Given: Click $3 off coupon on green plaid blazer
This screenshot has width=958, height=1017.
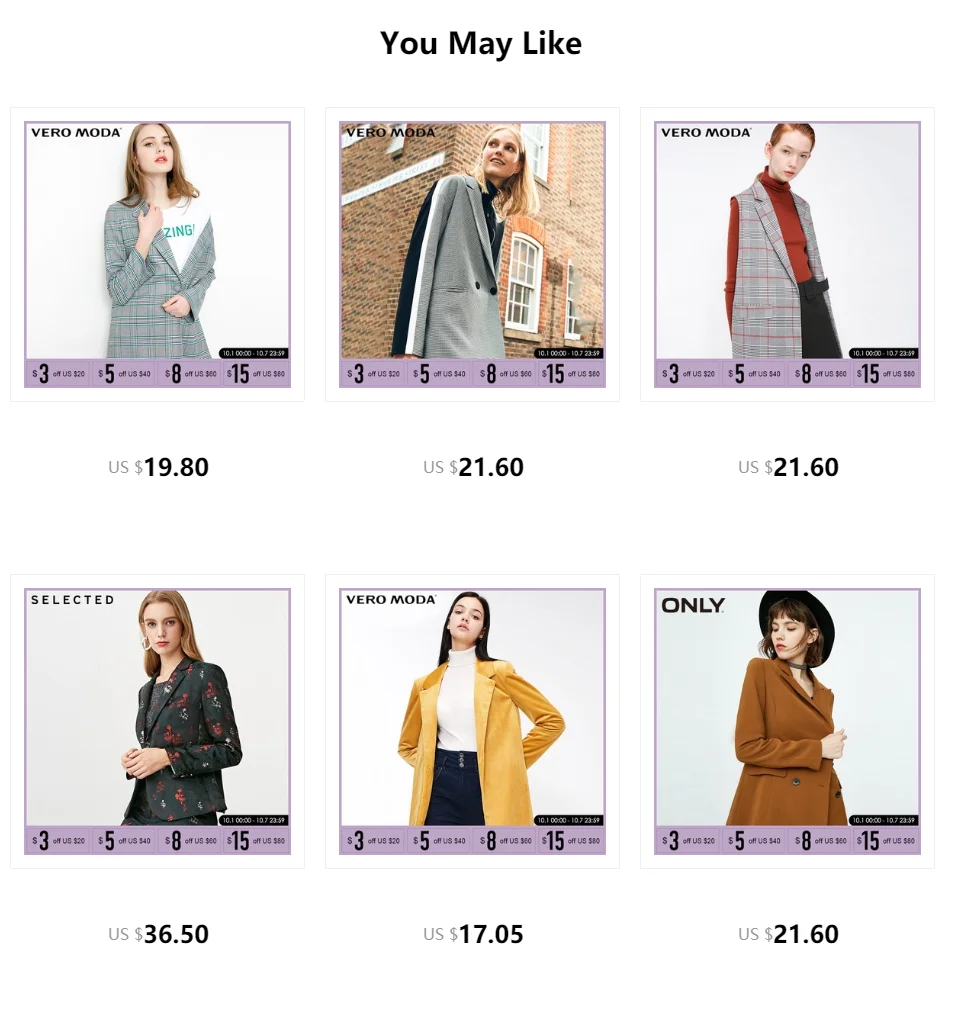Looking at the screenshot, I should pos(58,374).
